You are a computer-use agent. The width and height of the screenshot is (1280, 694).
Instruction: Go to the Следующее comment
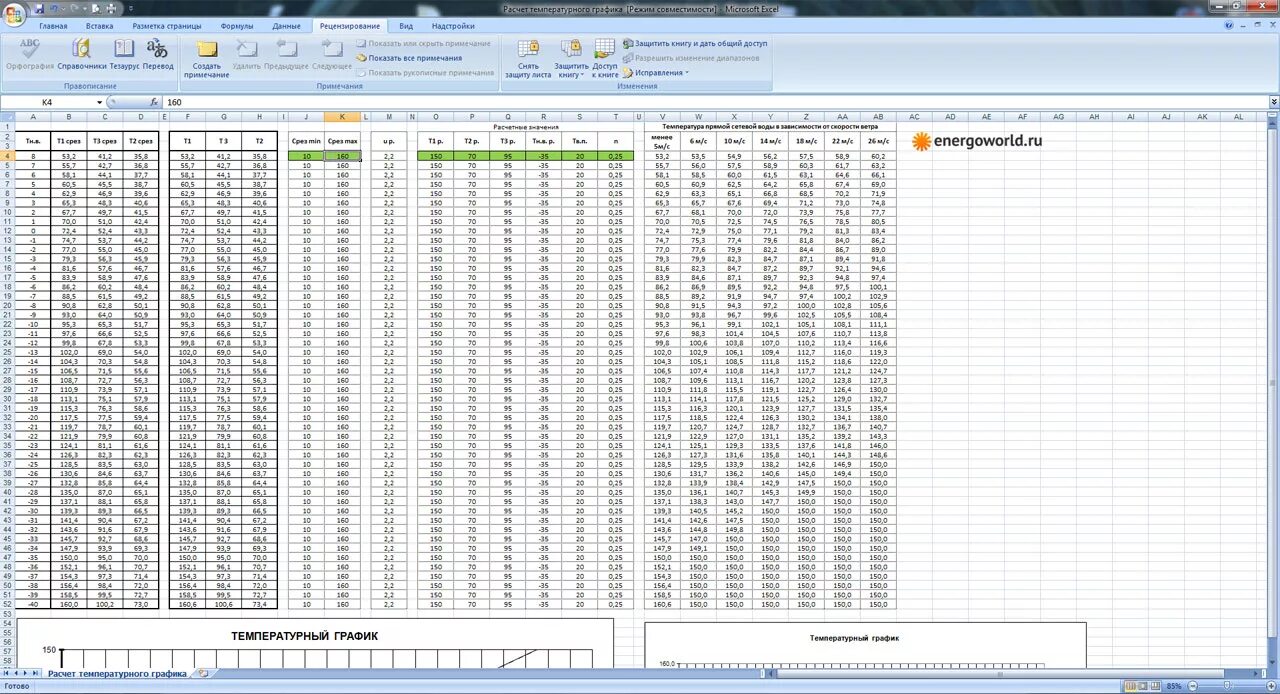click(x=331, y=54)
